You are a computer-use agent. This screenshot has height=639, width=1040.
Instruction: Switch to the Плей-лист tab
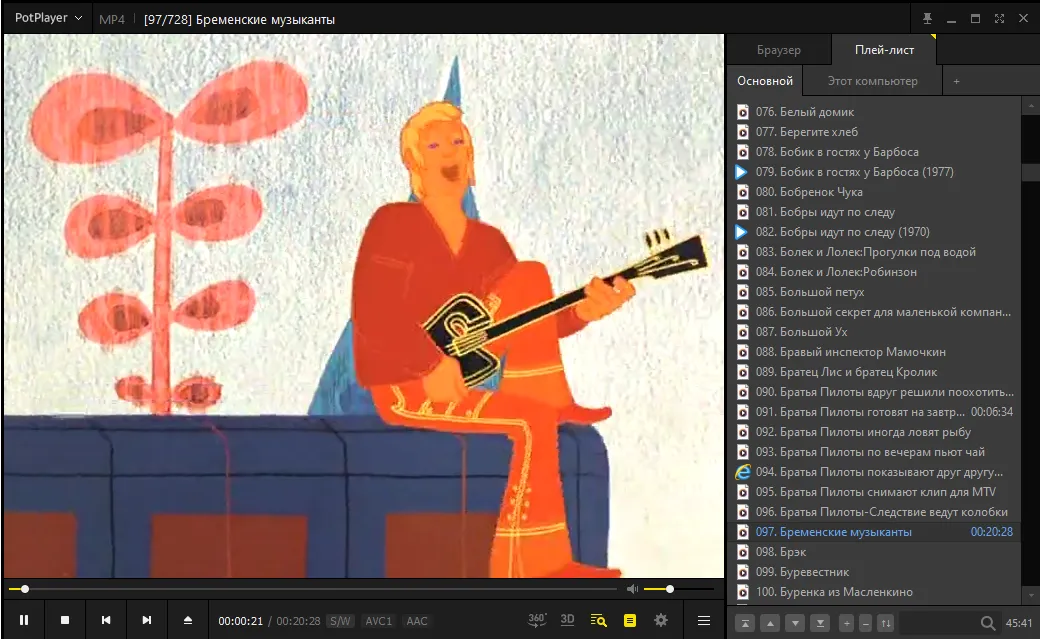884,50
